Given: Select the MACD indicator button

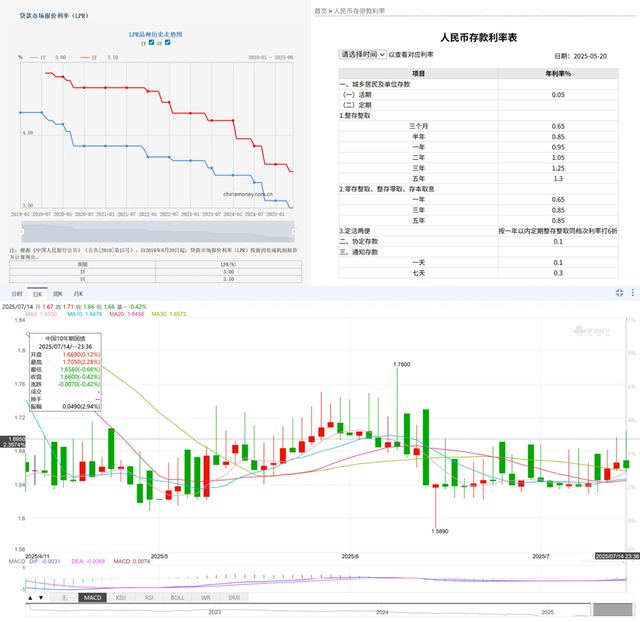Looking at the screenshot, I should coord(92,598).
